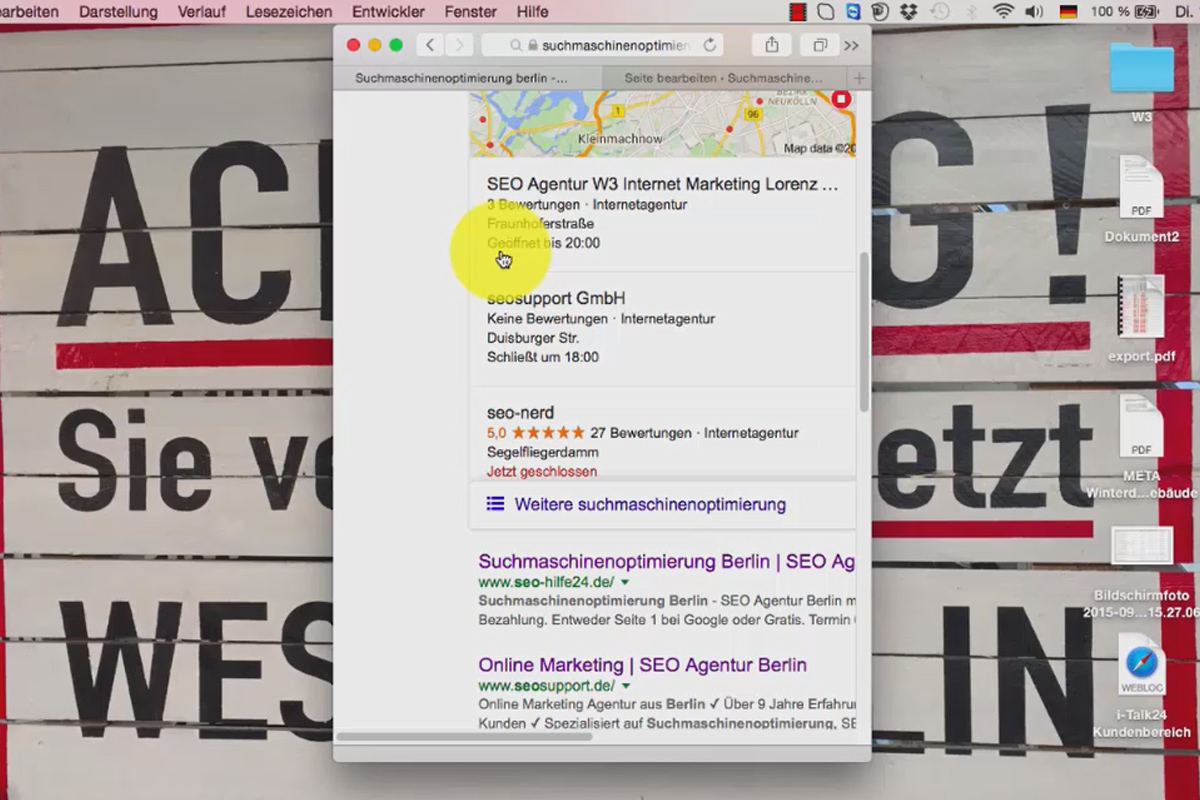
Task: Reload the page via address bar icon
Action: click(x=710, y=45)
